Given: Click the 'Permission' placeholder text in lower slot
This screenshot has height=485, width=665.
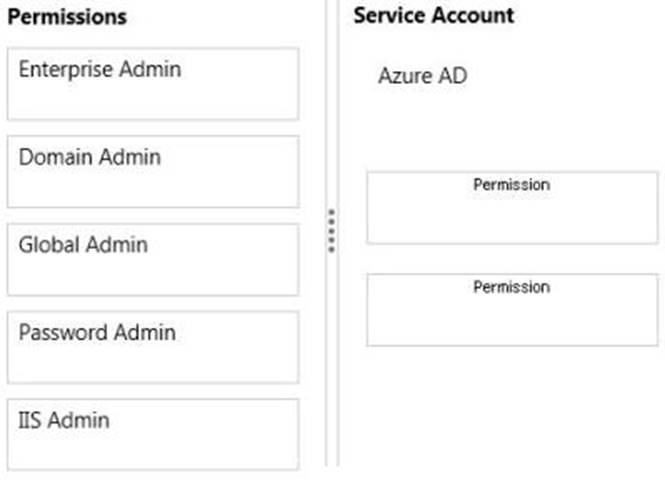Looking at the screenshot, I should coord(511,287).
